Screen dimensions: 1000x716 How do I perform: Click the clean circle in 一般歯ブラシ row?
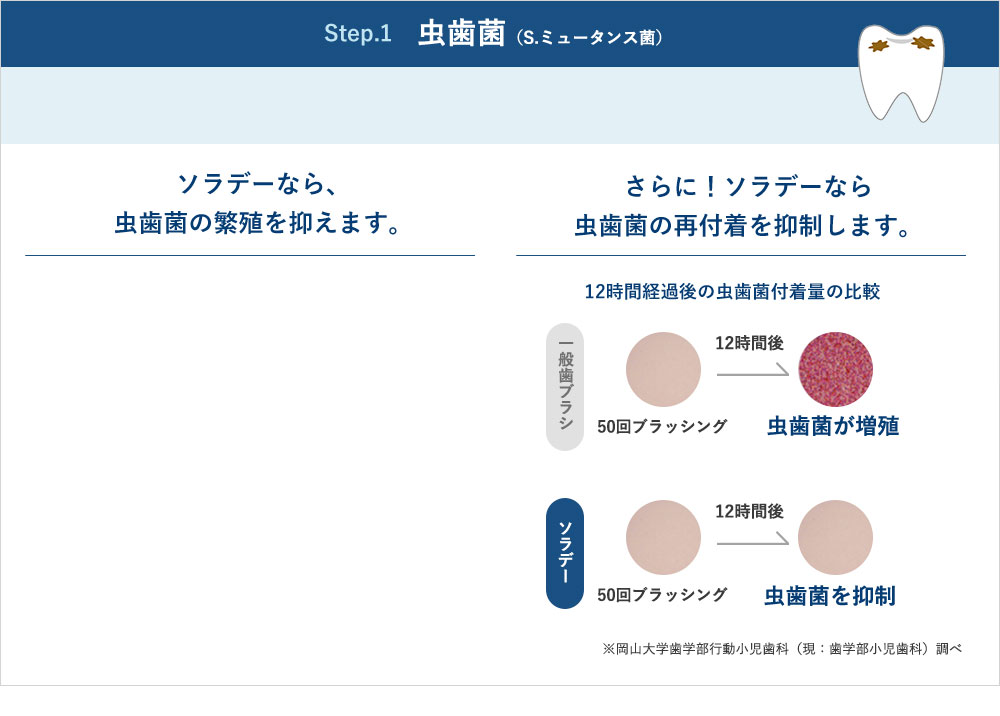click(x=663, y=369)
